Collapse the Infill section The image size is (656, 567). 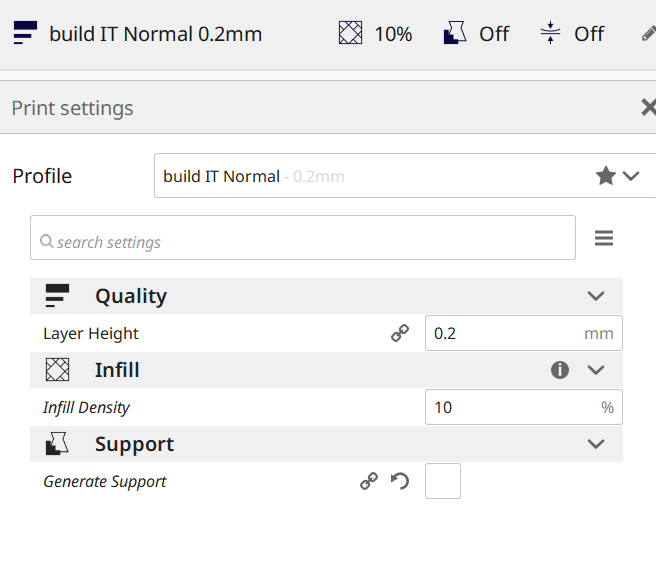596,370
